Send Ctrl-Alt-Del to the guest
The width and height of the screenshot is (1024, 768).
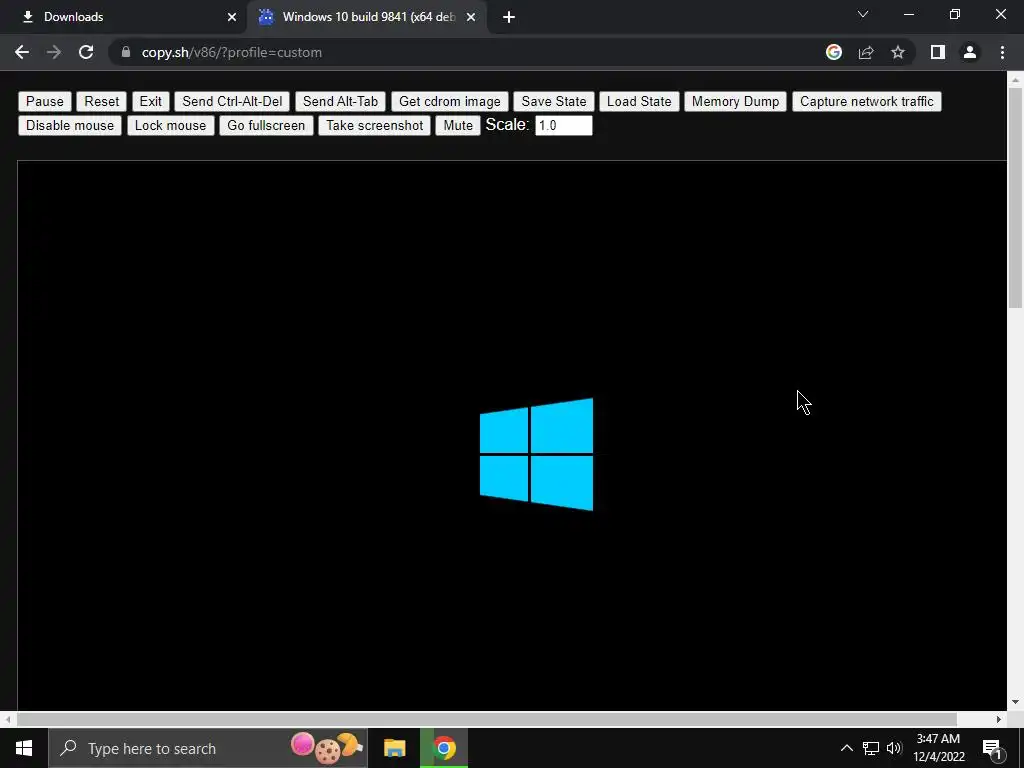232,102
